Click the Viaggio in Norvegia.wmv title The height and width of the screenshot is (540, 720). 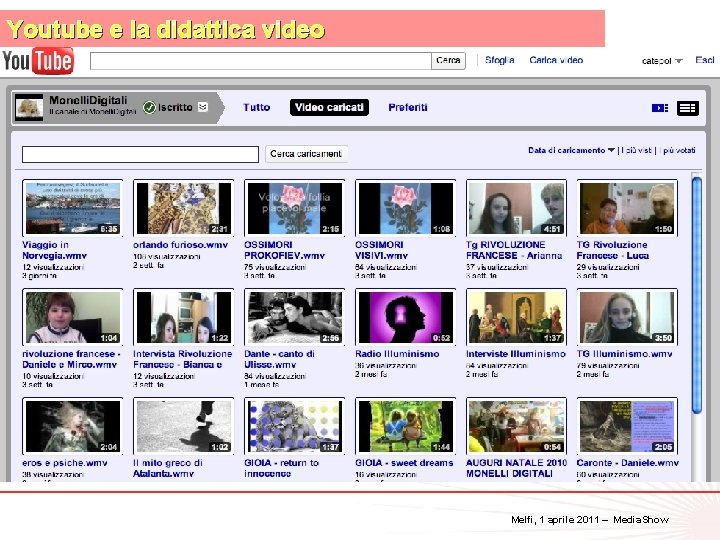click(55, 250)
